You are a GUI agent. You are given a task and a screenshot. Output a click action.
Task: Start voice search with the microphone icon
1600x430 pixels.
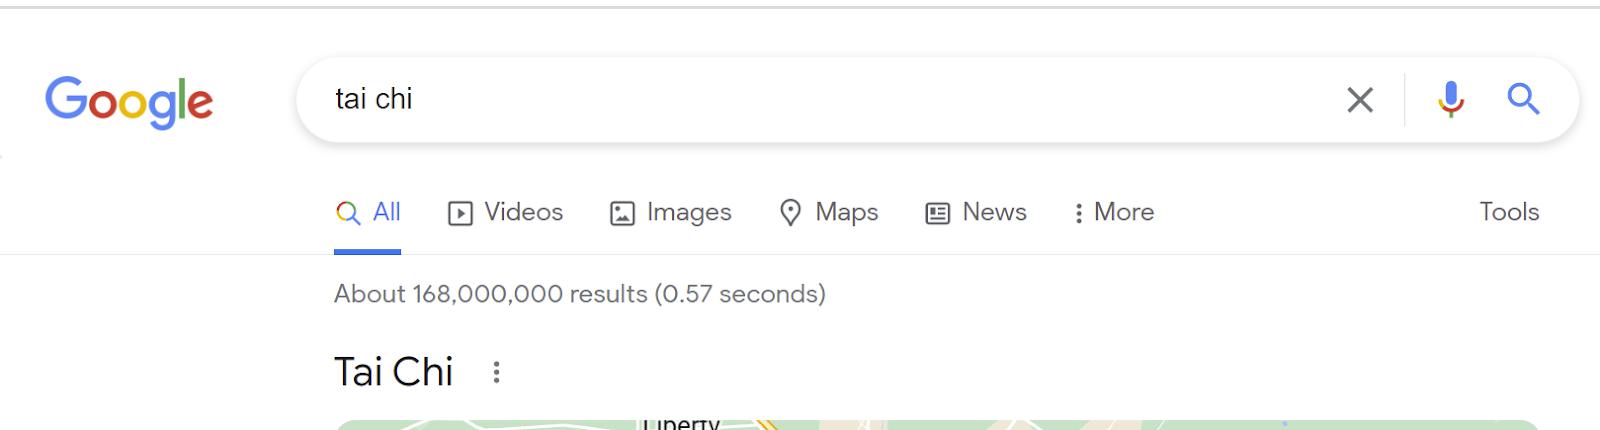click(1451, 99)
